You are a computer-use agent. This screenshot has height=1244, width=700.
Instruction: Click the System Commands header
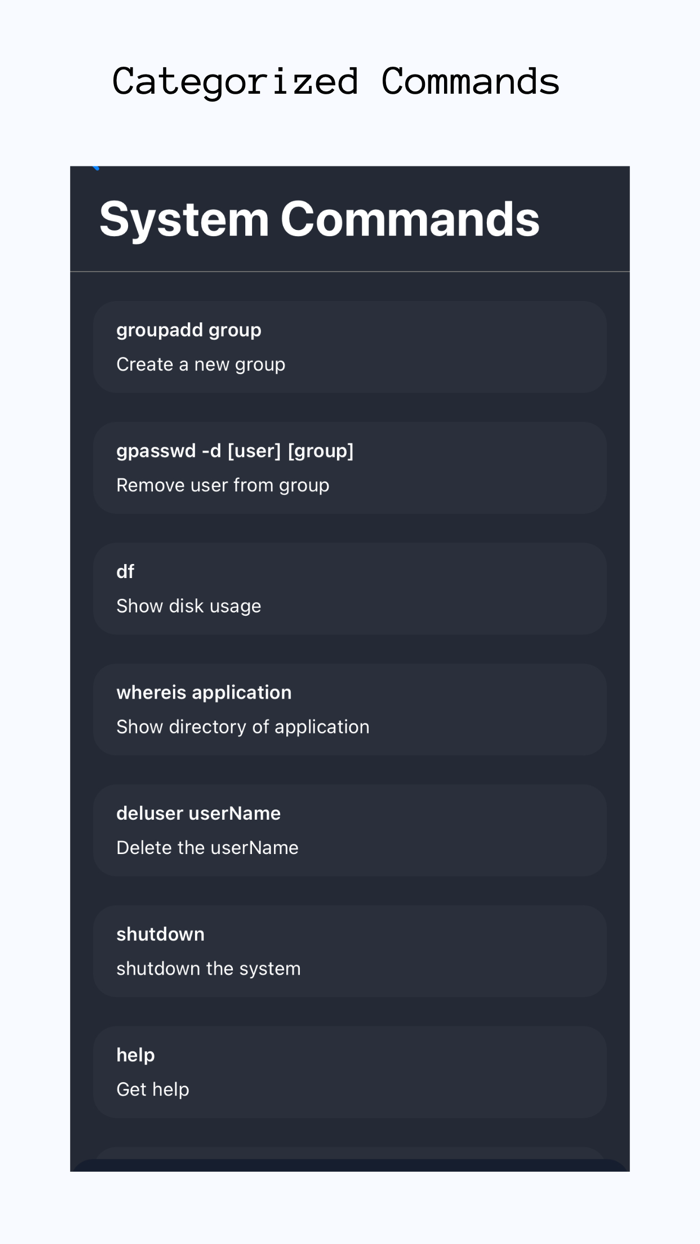pos(318,218)
